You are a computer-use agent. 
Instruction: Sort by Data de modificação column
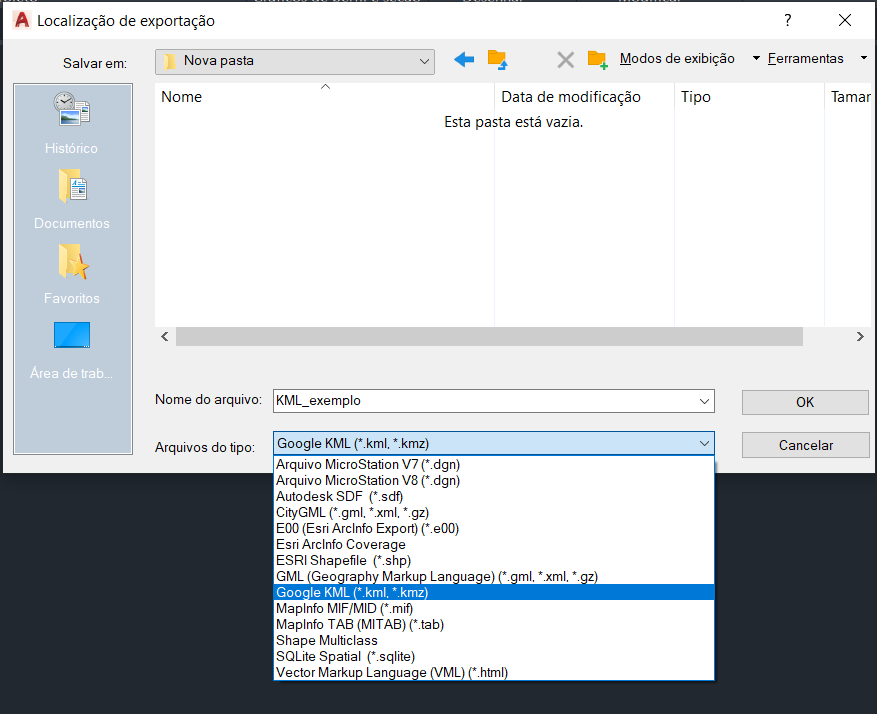click(584, 97)
